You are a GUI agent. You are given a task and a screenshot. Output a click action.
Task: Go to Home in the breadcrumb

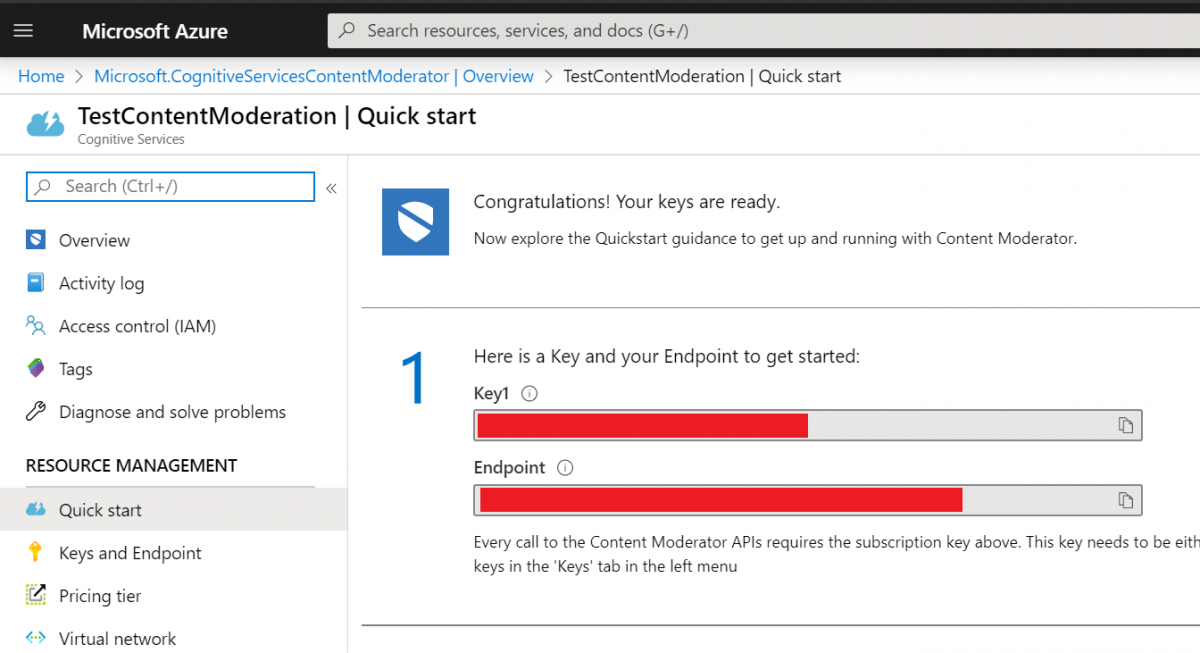[41, 76]
